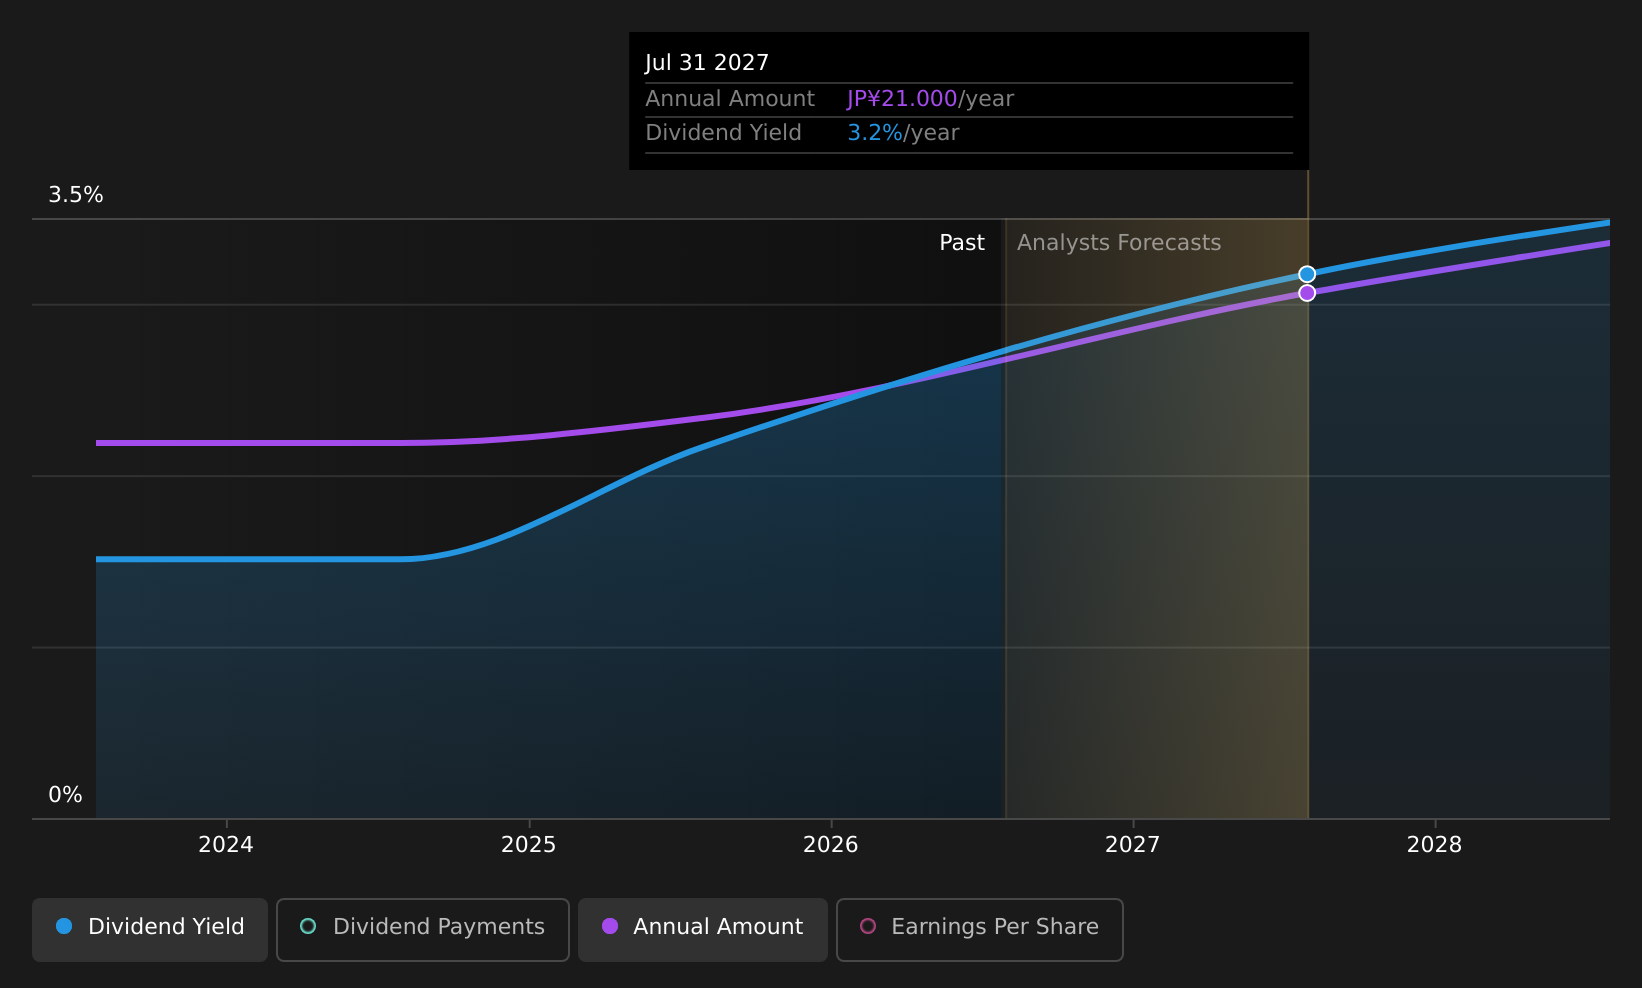Click the 2028 axis label
Image resolution: width=1642 pixels, height=988 pixels.
[x=1435, y=845]
